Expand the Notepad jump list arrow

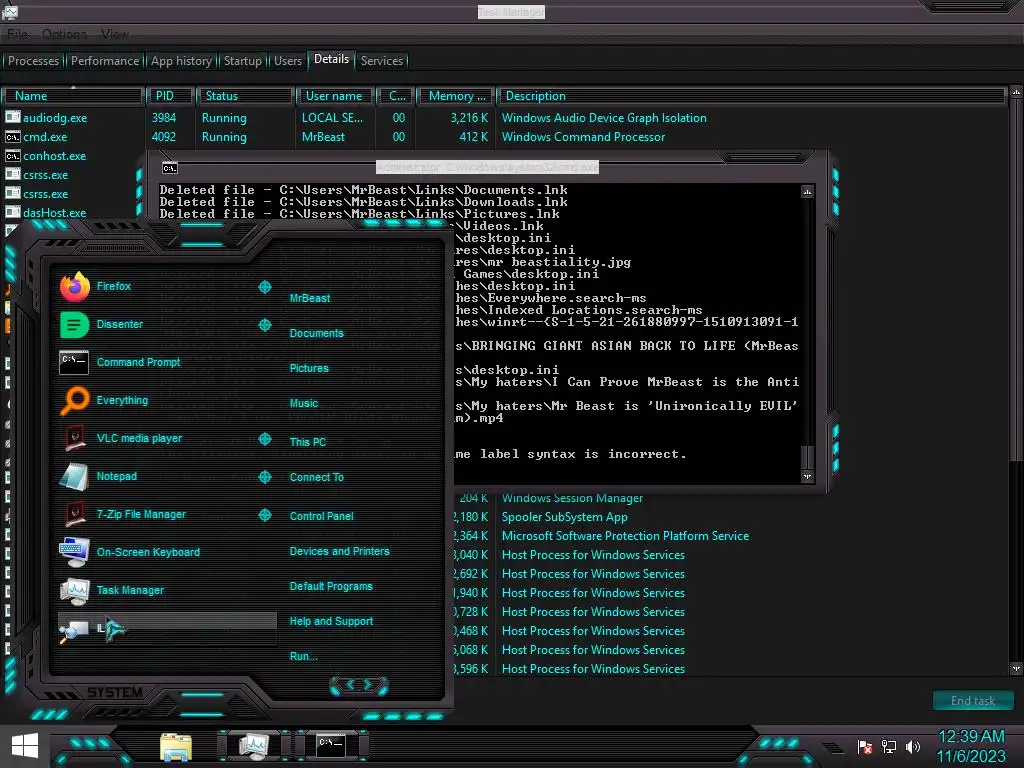pos(264,477)
